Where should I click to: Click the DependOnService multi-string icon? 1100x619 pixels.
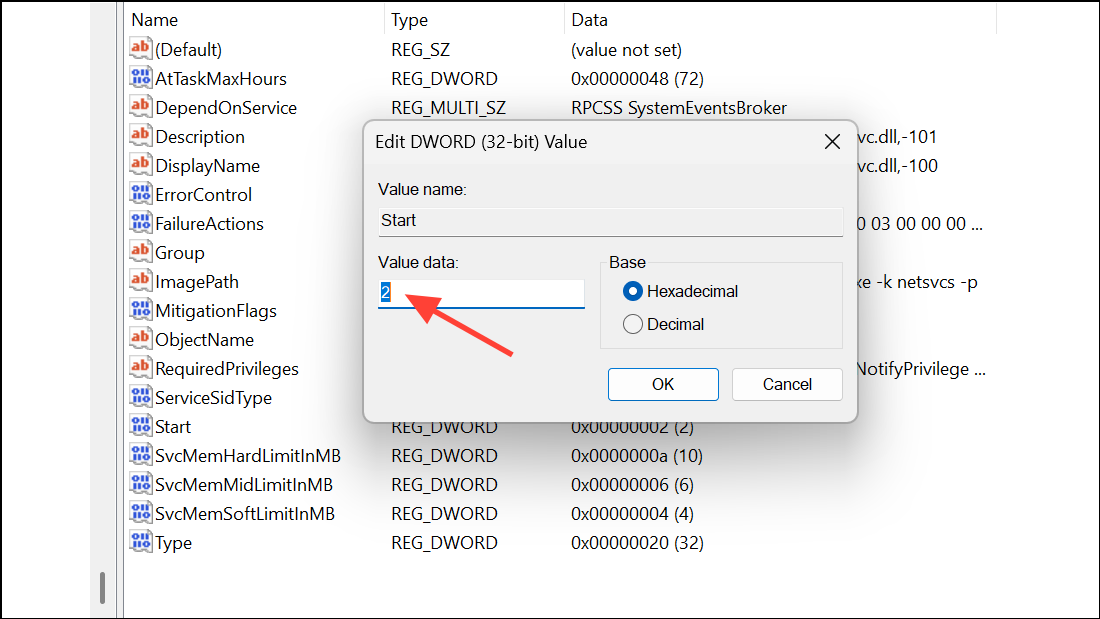[x=139, y=107]
